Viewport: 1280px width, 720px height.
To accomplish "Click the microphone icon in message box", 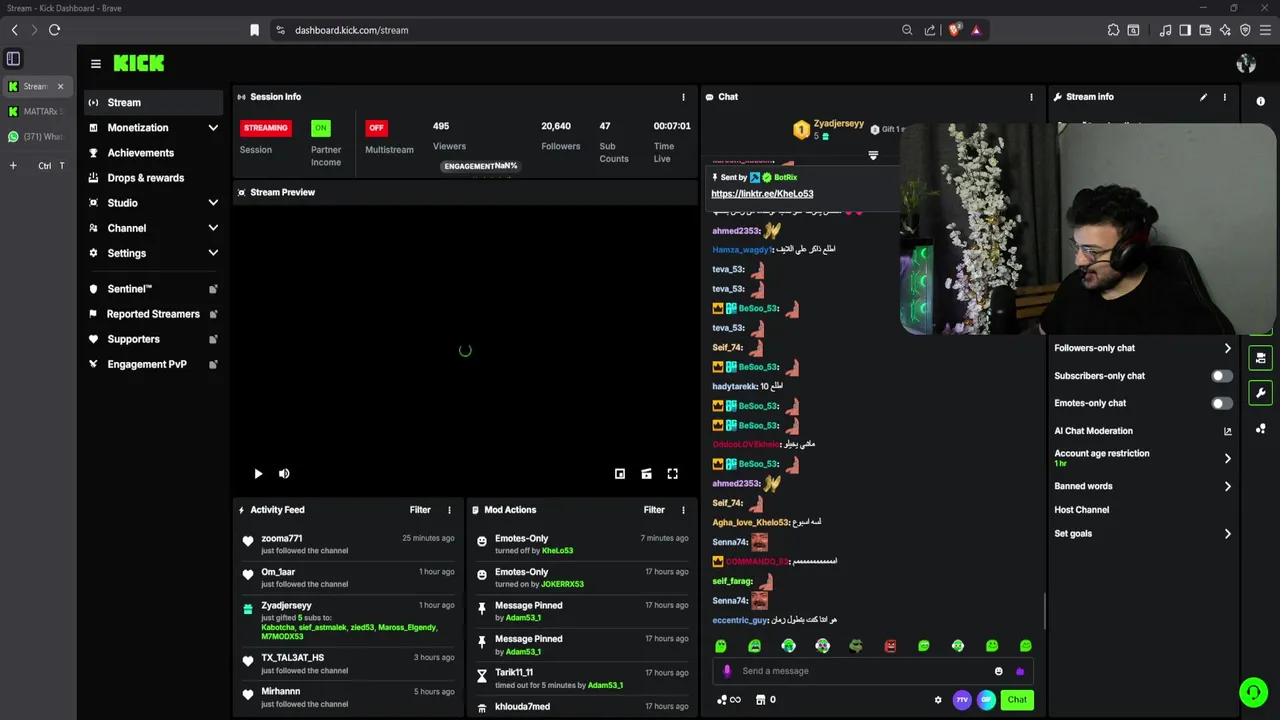I will [x=727, y=671].
